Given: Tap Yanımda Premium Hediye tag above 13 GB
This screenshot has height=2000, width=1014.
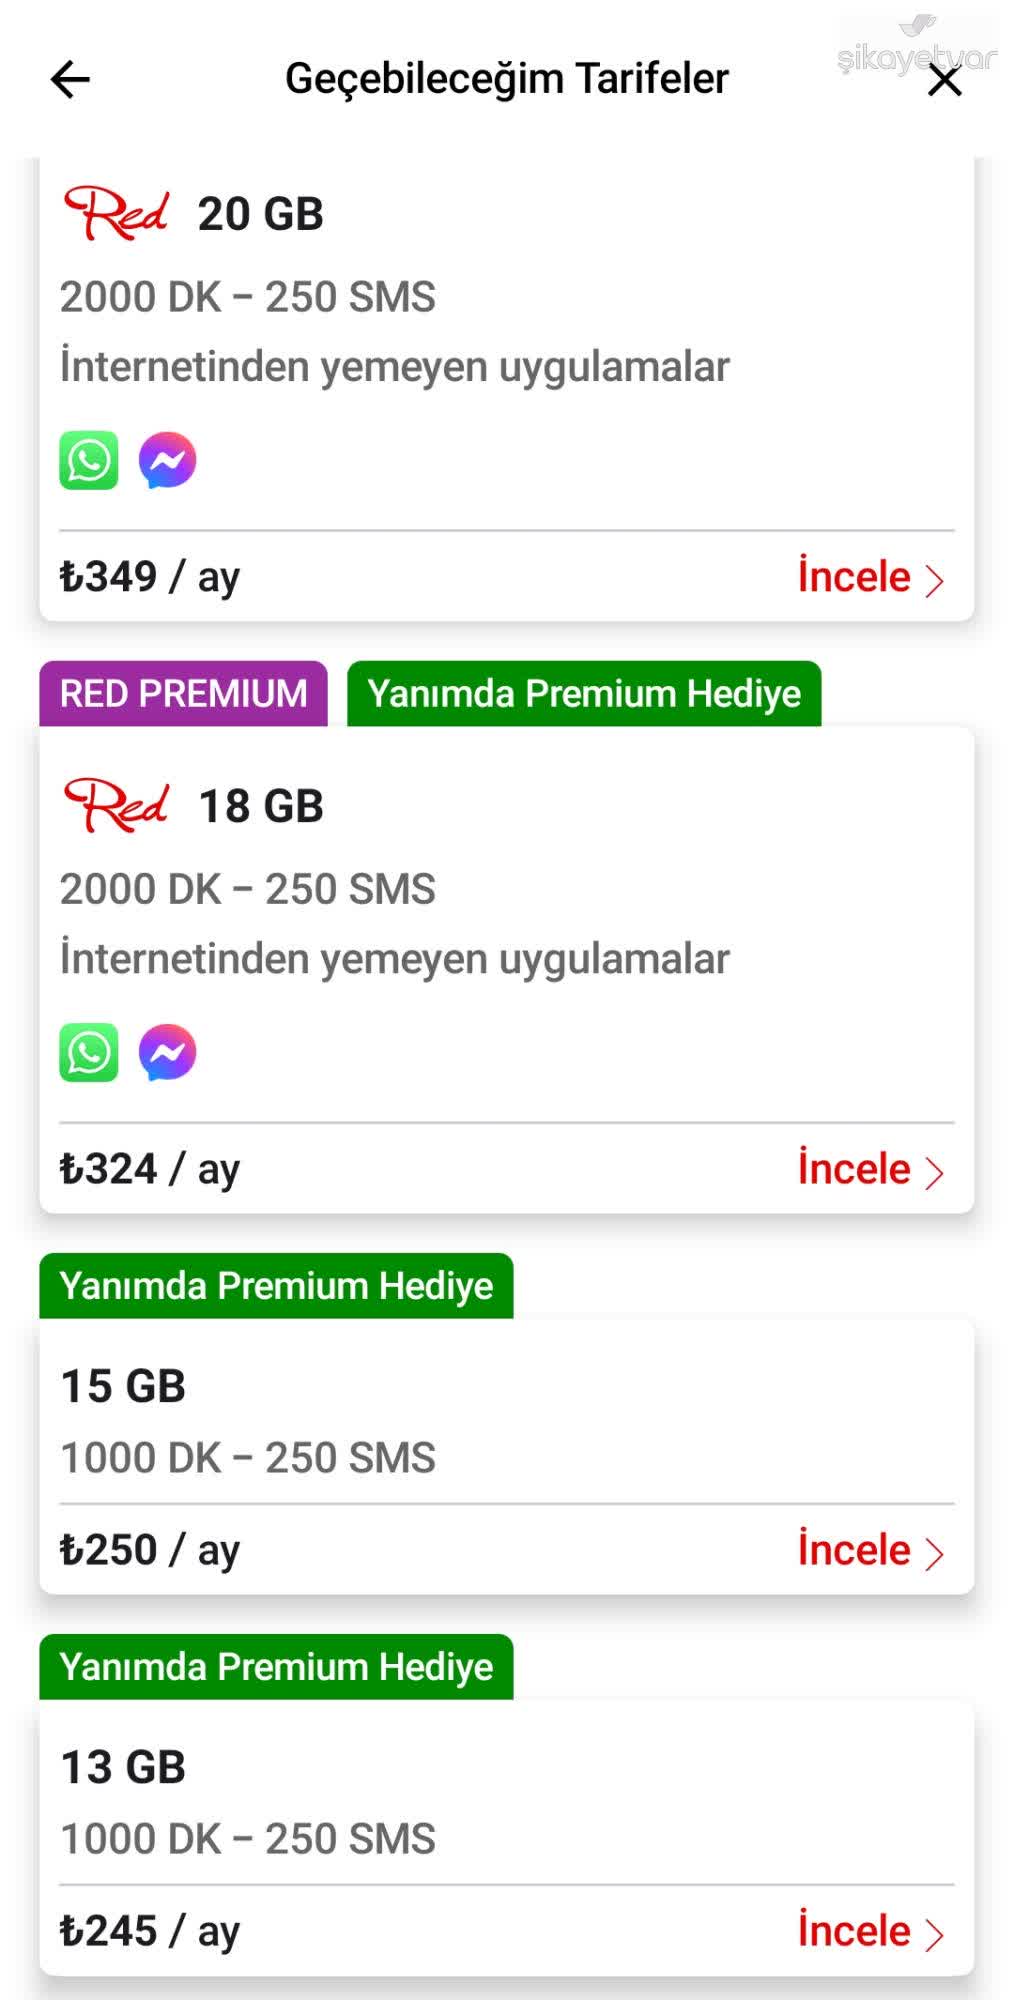Looking at the screenshot, I should click(276, 1667).
